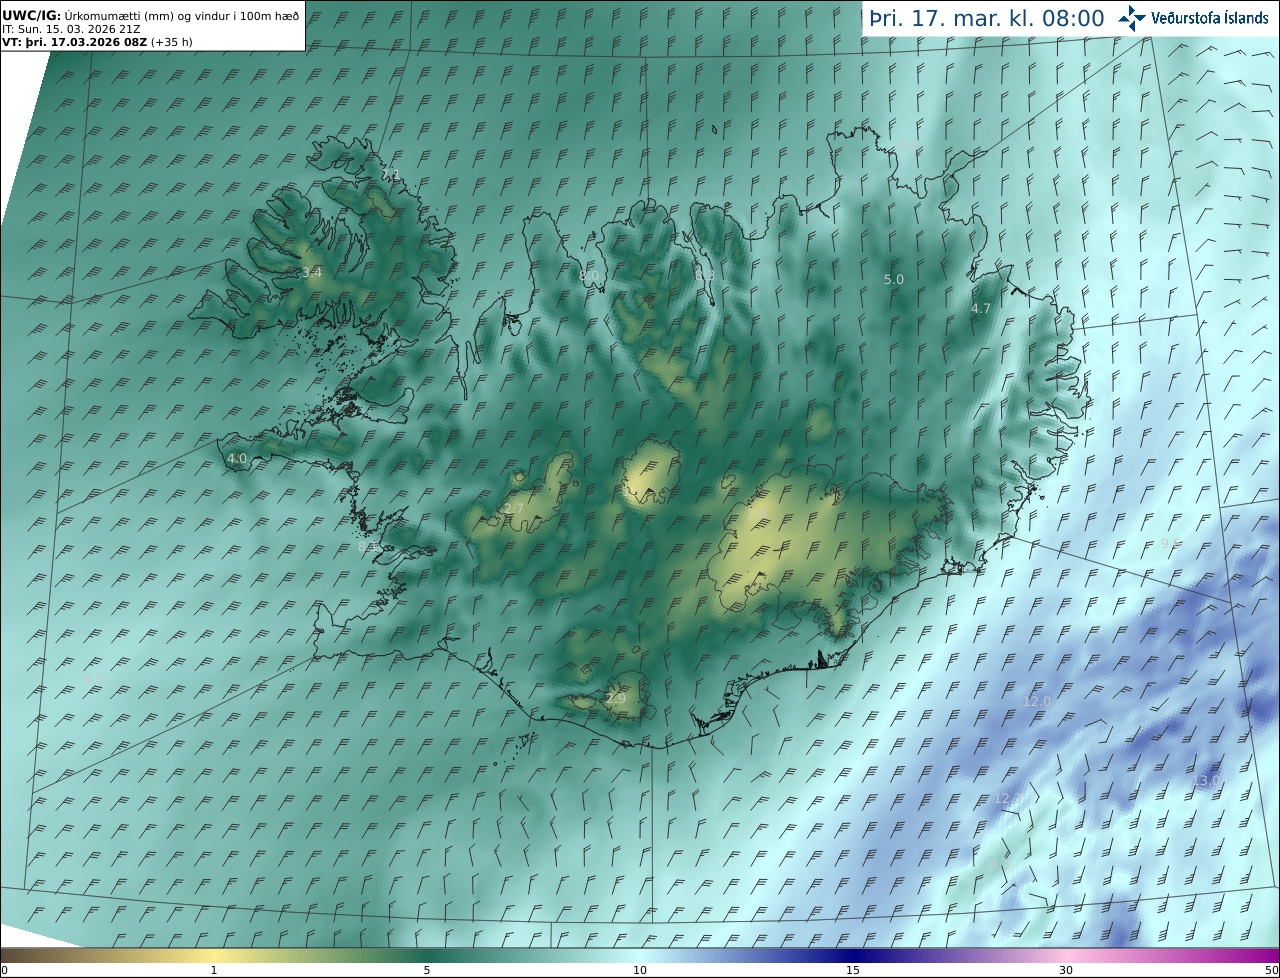The width and height of the screenshot is (1280, 978).
Task: Click the 5 tick label on the color scale
Action: tap(427, 970)
